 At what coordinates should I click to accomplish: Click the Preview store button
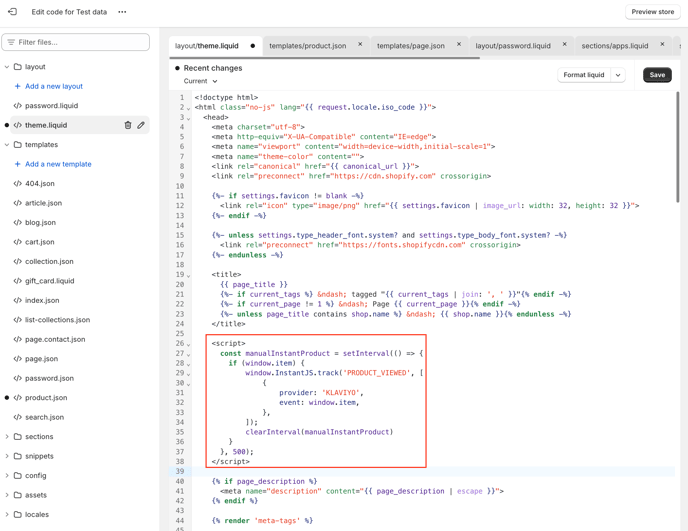652,12
